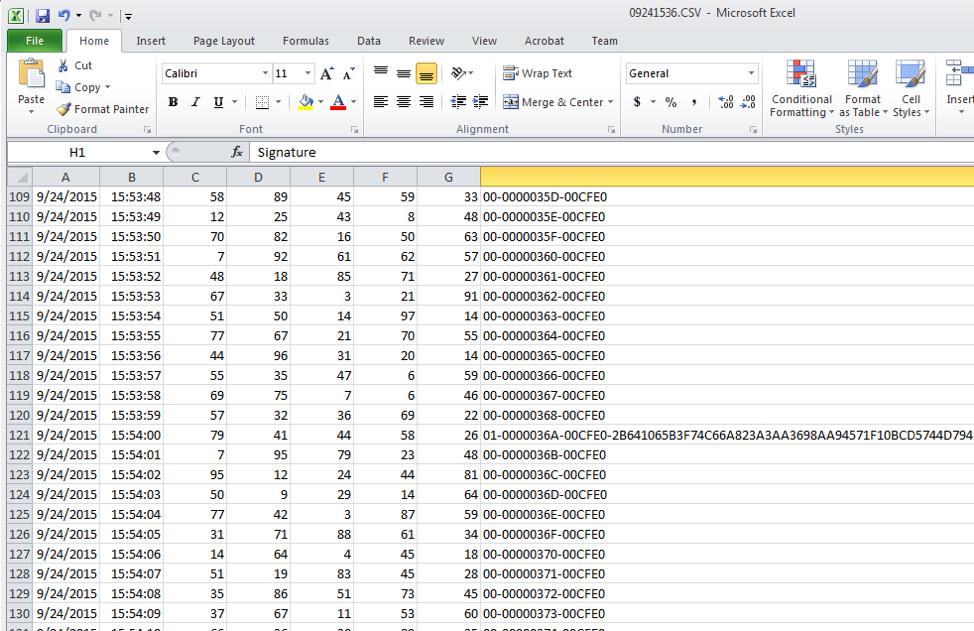Toggle the highlighted Bottom Align button
This screenshot has width=974, height=631.
coord(426,73)
